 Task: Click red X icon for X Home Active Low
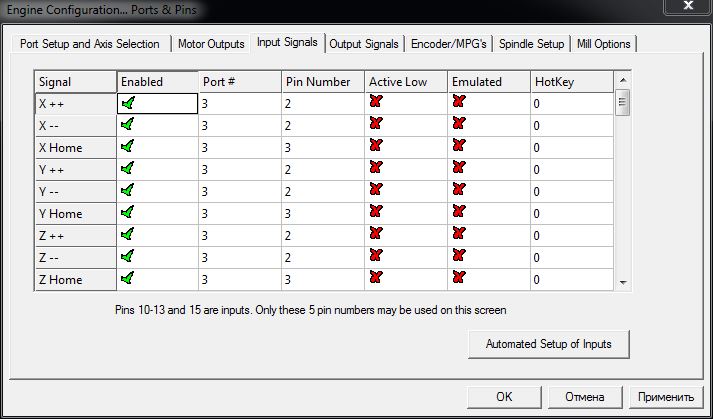[x=376, y=146]
